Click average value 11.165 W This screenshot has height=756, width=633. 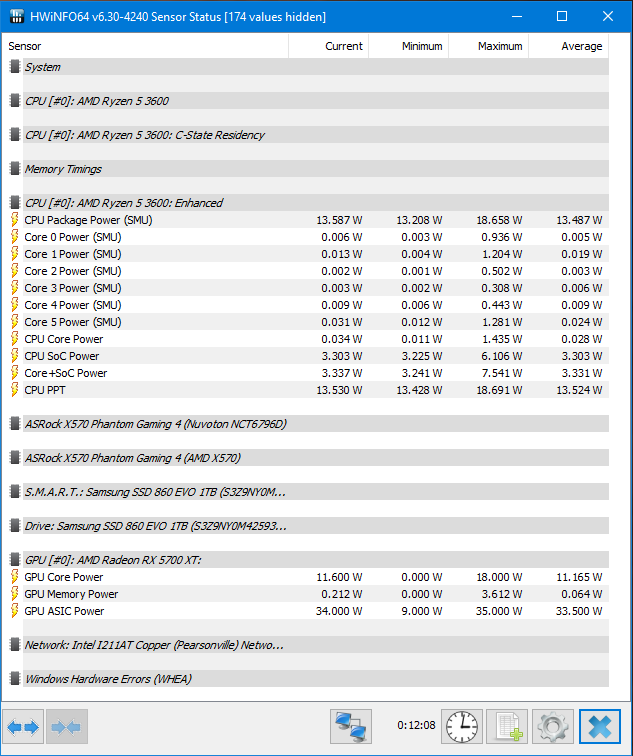coord(579,577)
